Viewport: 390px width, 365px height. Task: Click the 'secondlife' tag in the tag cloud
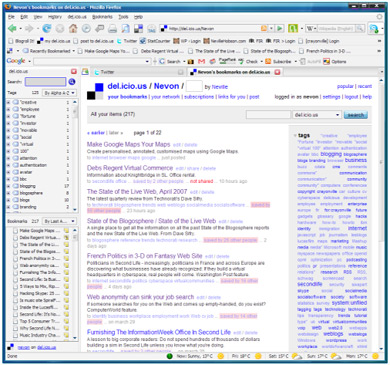310,284
